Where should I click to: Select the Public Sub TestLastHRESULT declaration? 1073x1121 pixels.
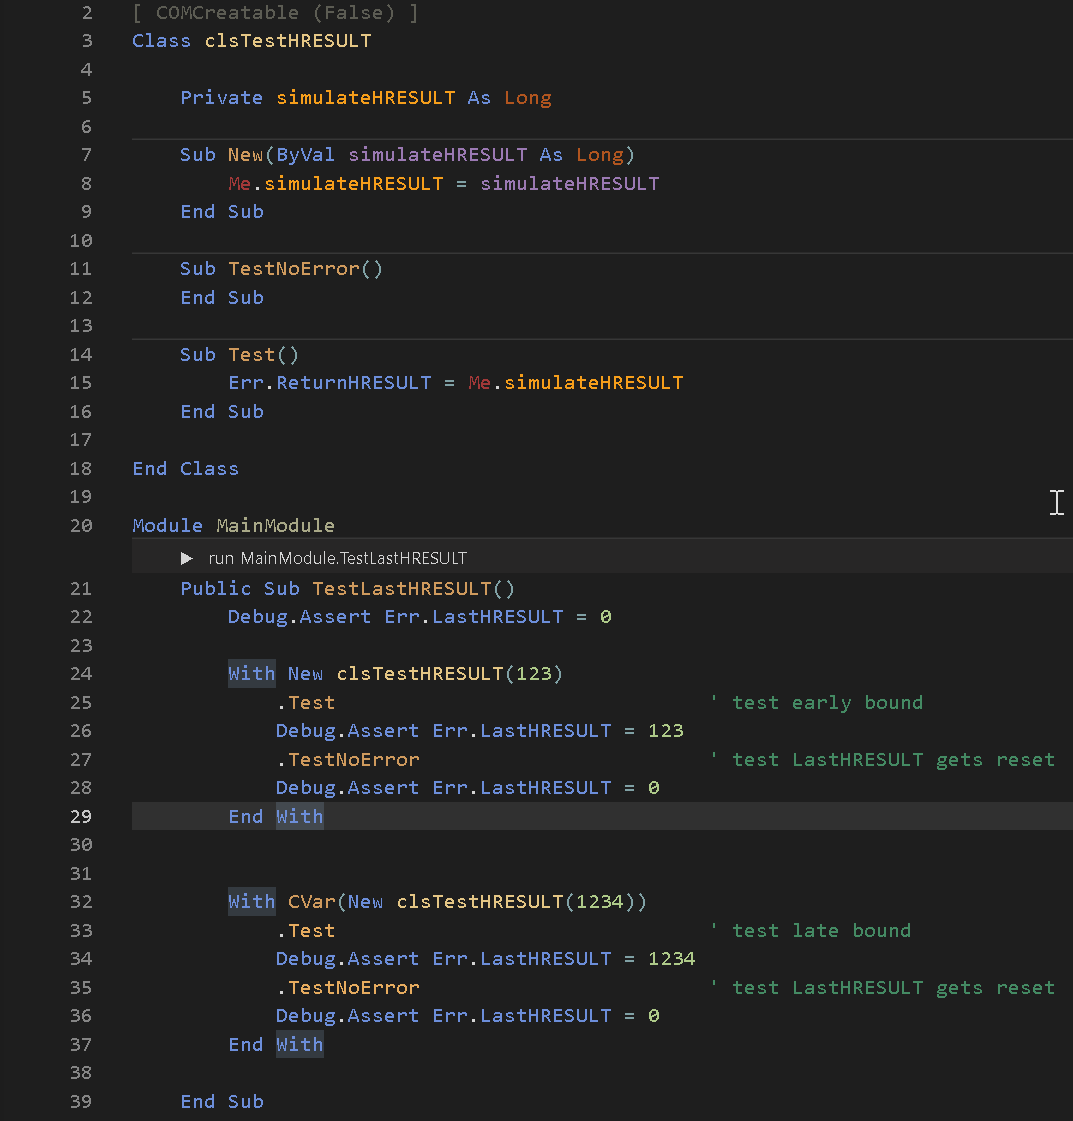(347, 588)
